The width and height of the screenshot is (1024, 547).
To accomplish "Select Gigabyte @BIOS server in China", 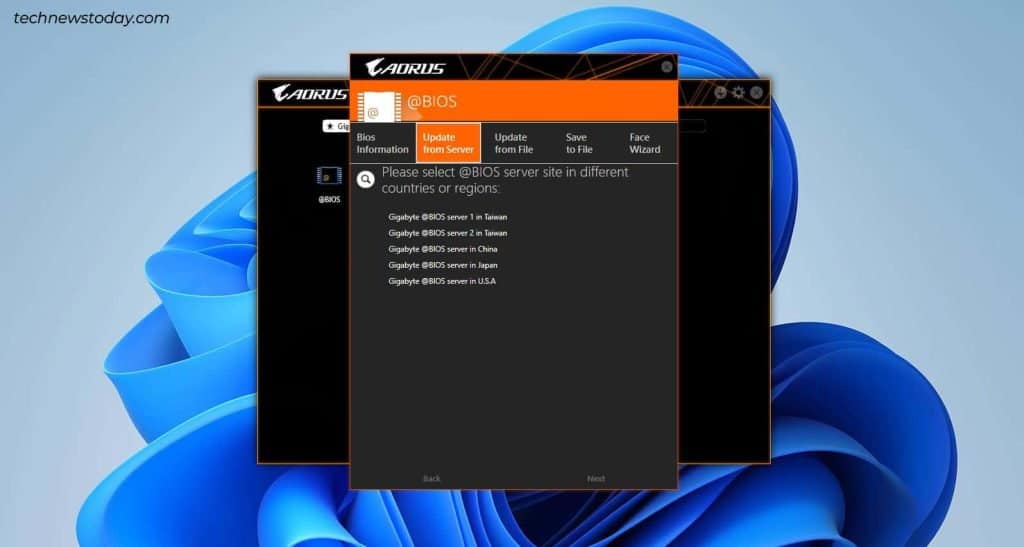I will tap(442, 249).
